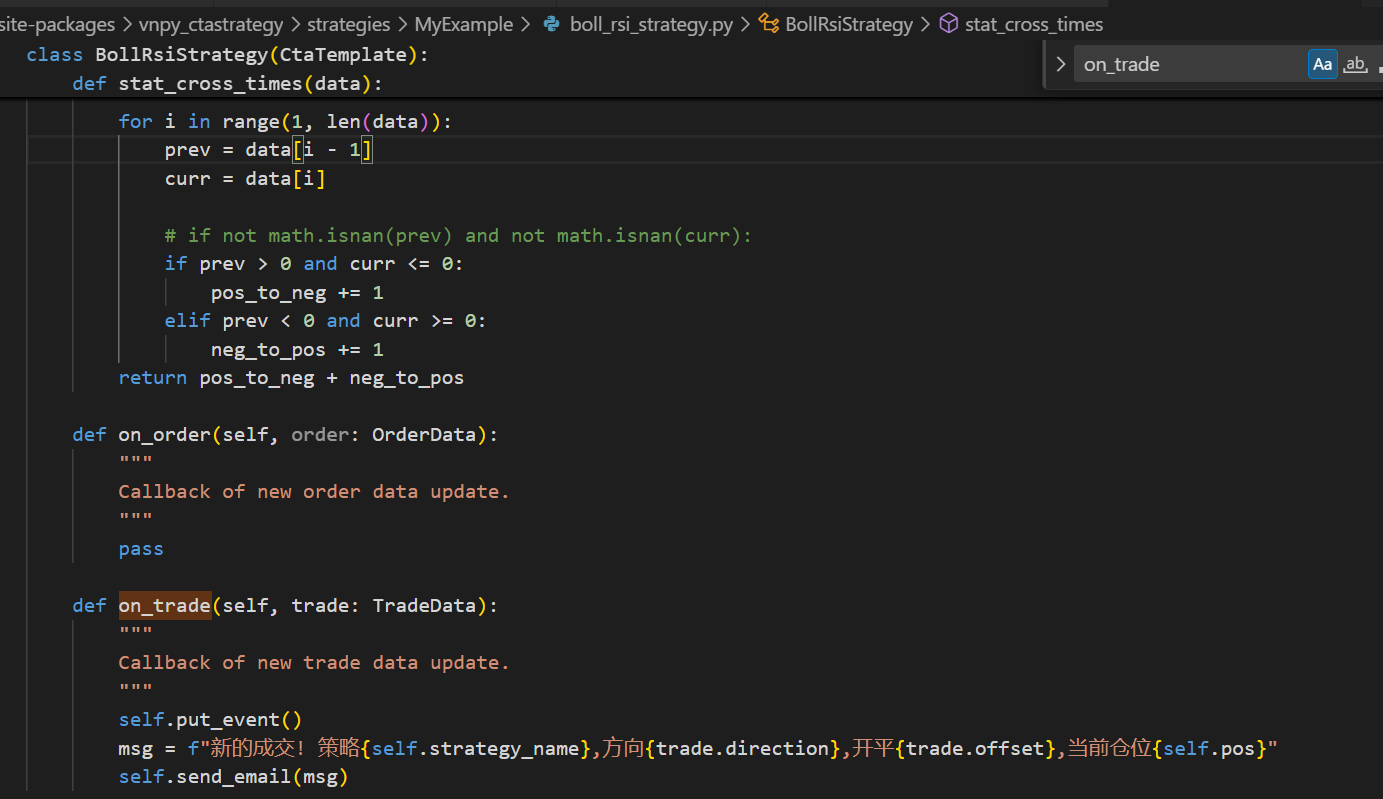Click docstring Callback of new order data update
The image size is (1383, 799).
(314, 492)
